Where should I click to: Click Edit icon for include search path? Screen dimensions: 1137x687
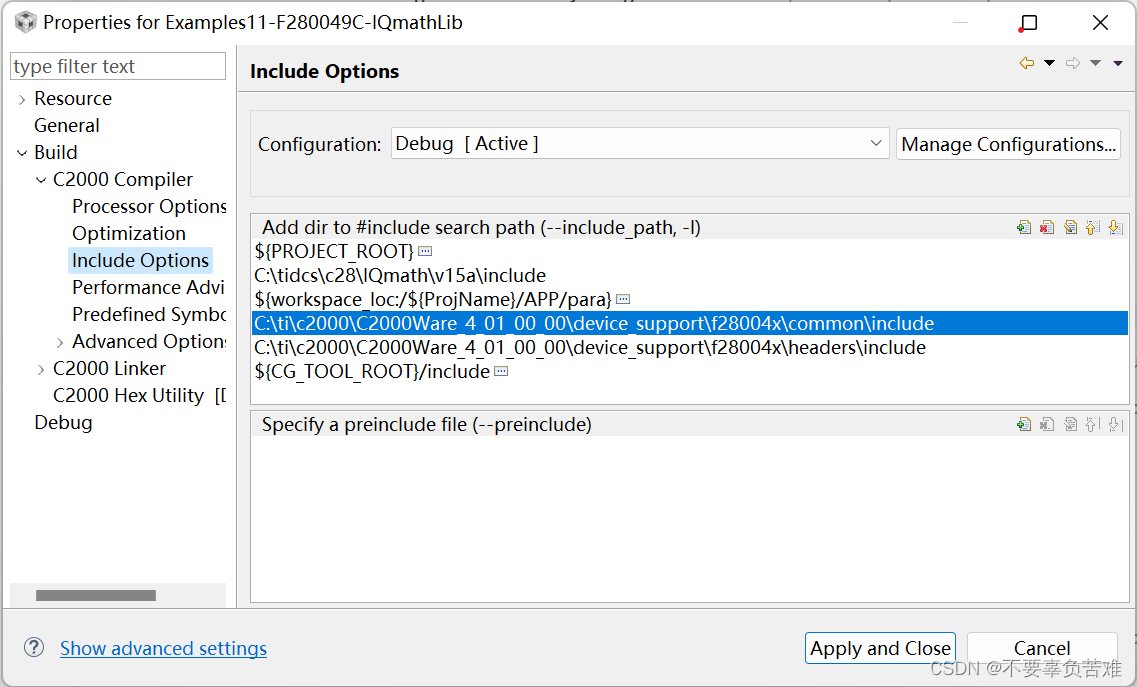1070,228
